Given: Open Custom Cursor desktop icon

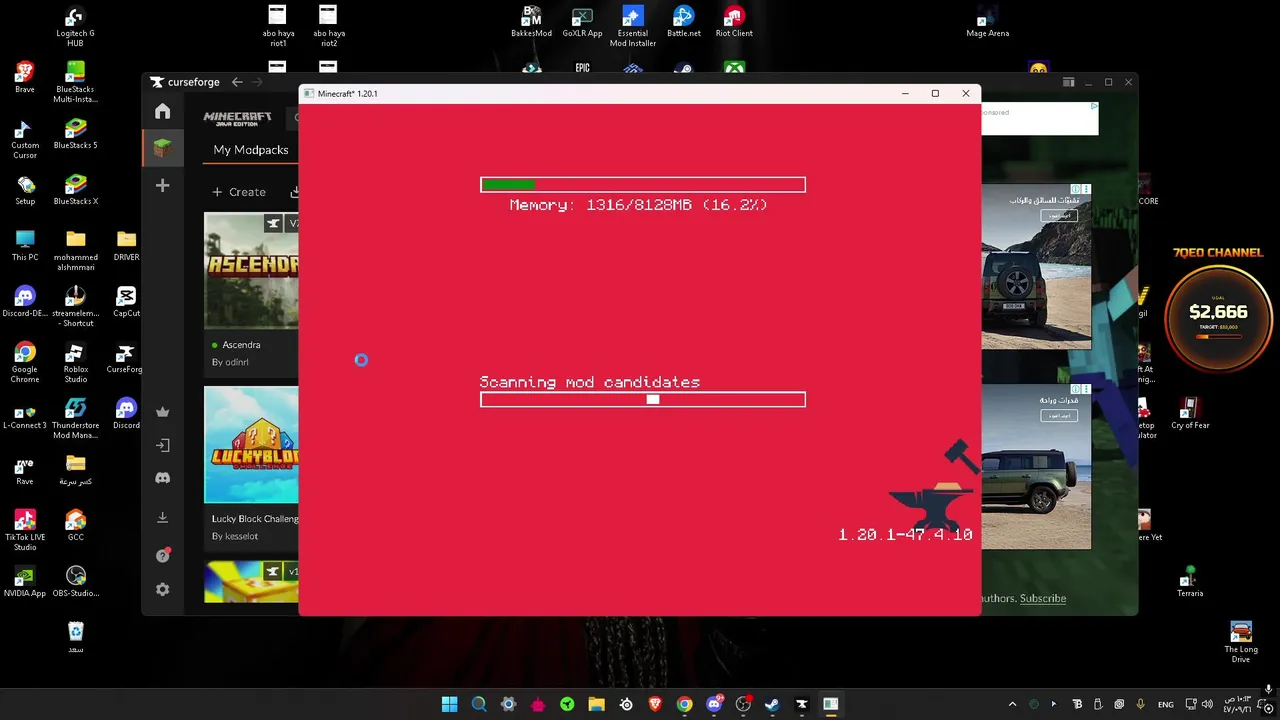Looking at the screenshot, I should coord(25,138).
